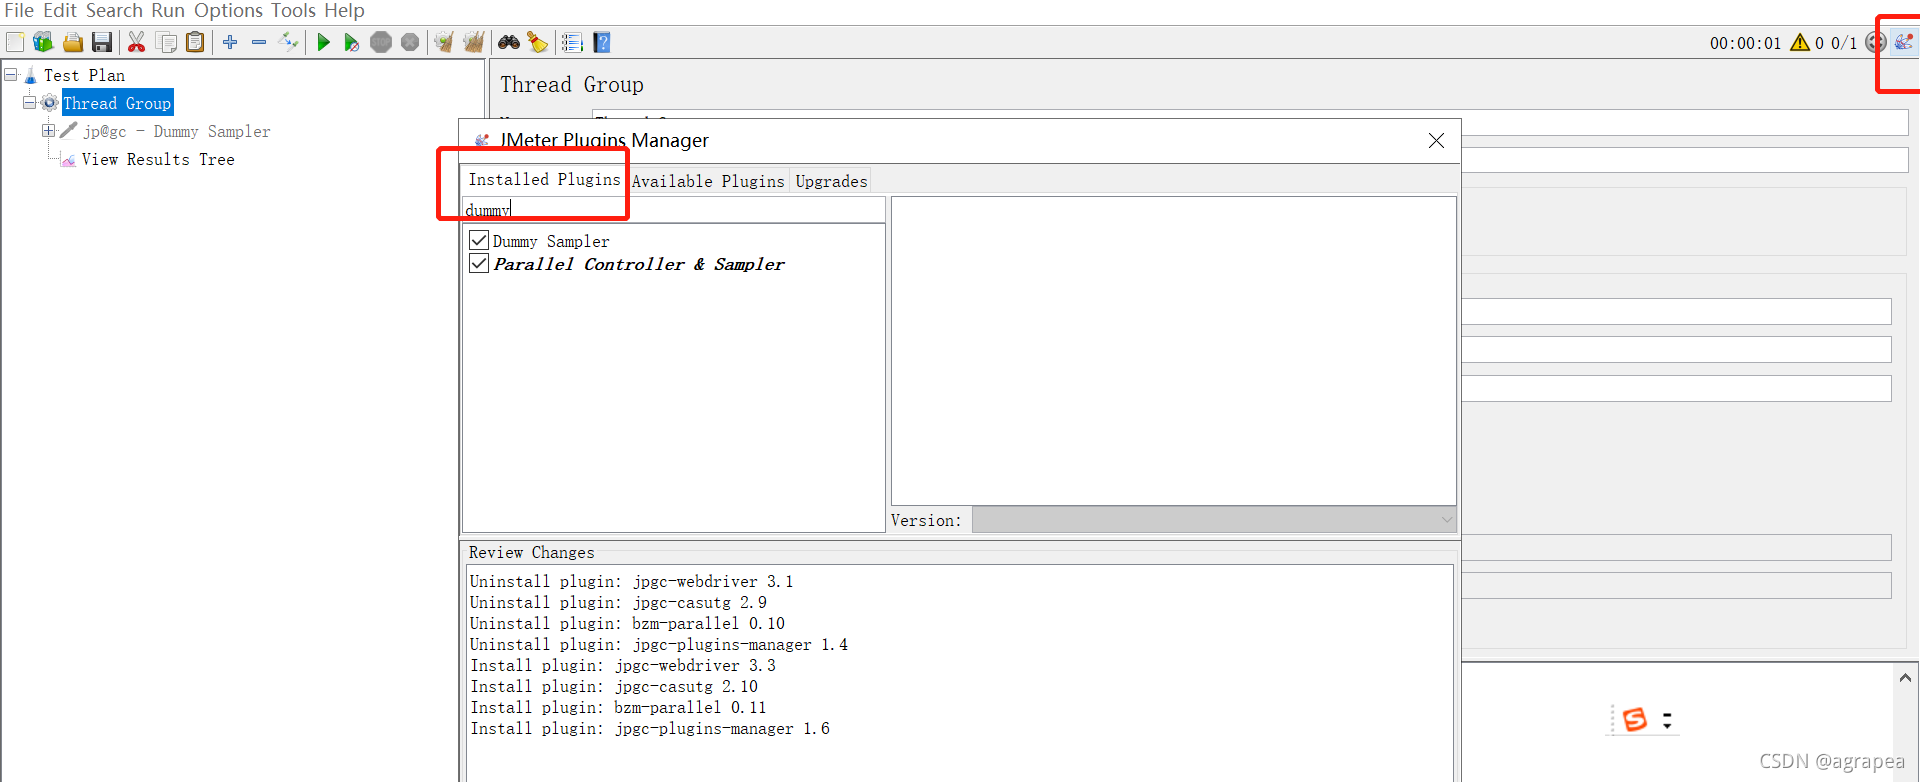
Task: Copy element using the Copy icon
Action: click(x=167, y=42)
